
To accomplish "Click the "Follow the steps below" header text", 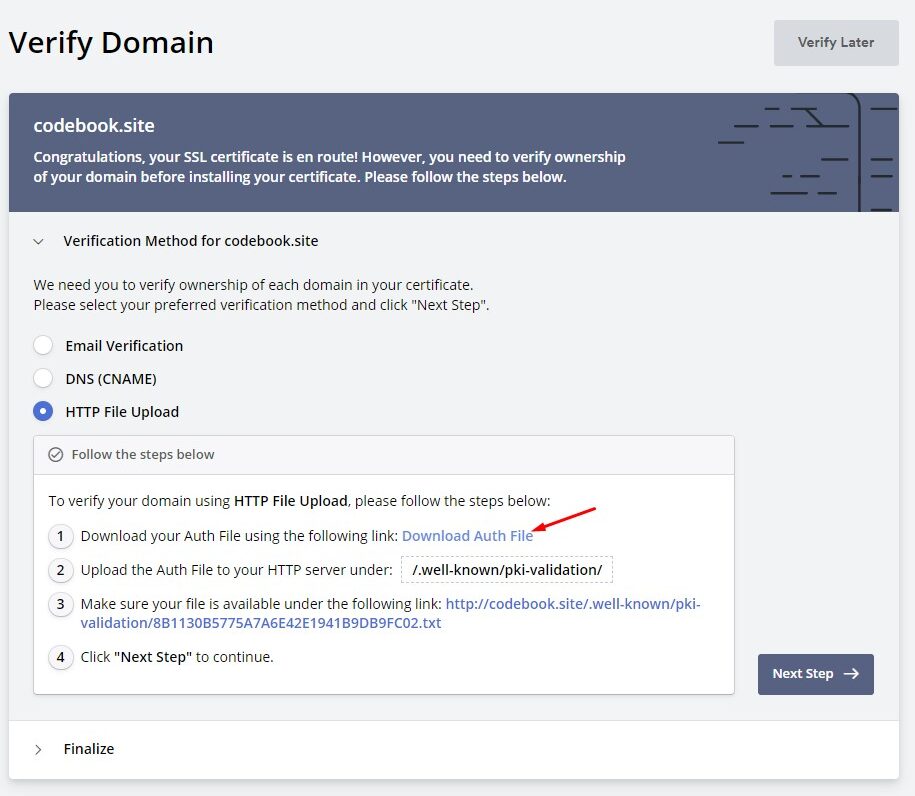I will [x=143, y=455].
